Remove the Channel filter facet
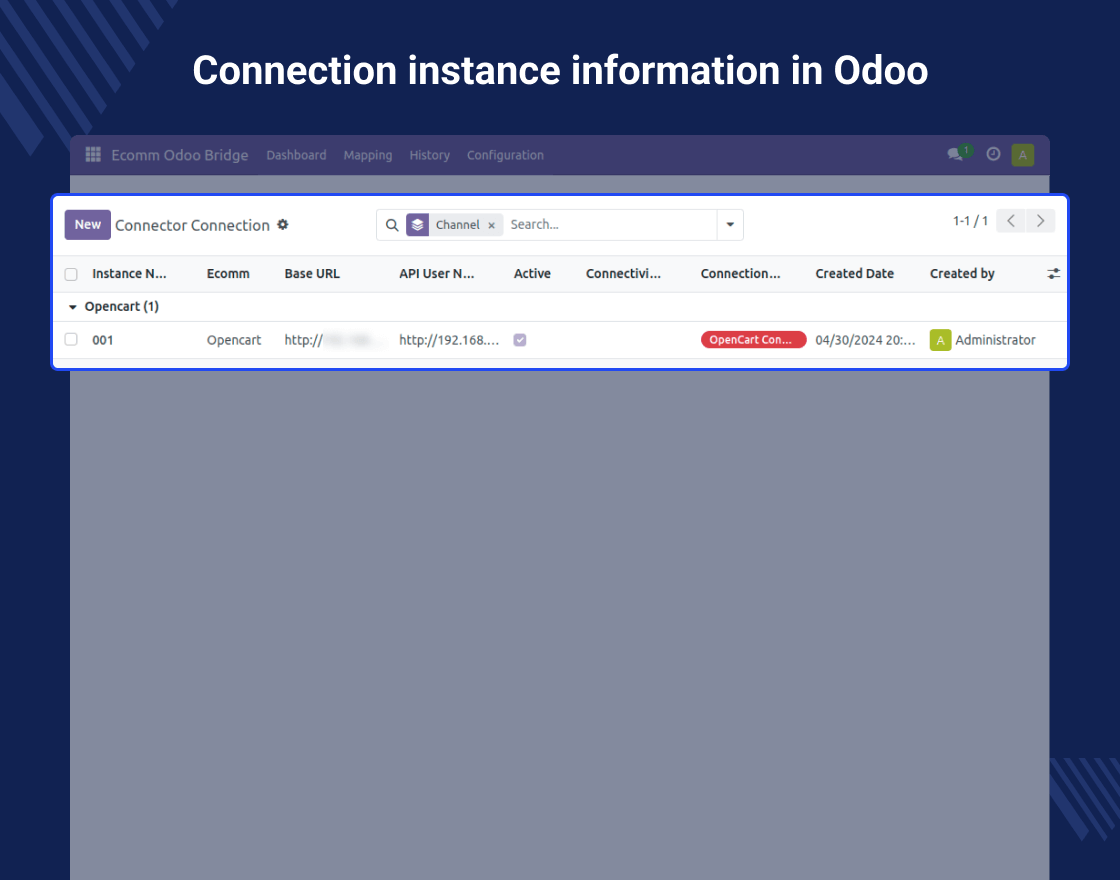Image resolution: width=1120 pixels, height=880 pixels. click(x=491, y=225)
